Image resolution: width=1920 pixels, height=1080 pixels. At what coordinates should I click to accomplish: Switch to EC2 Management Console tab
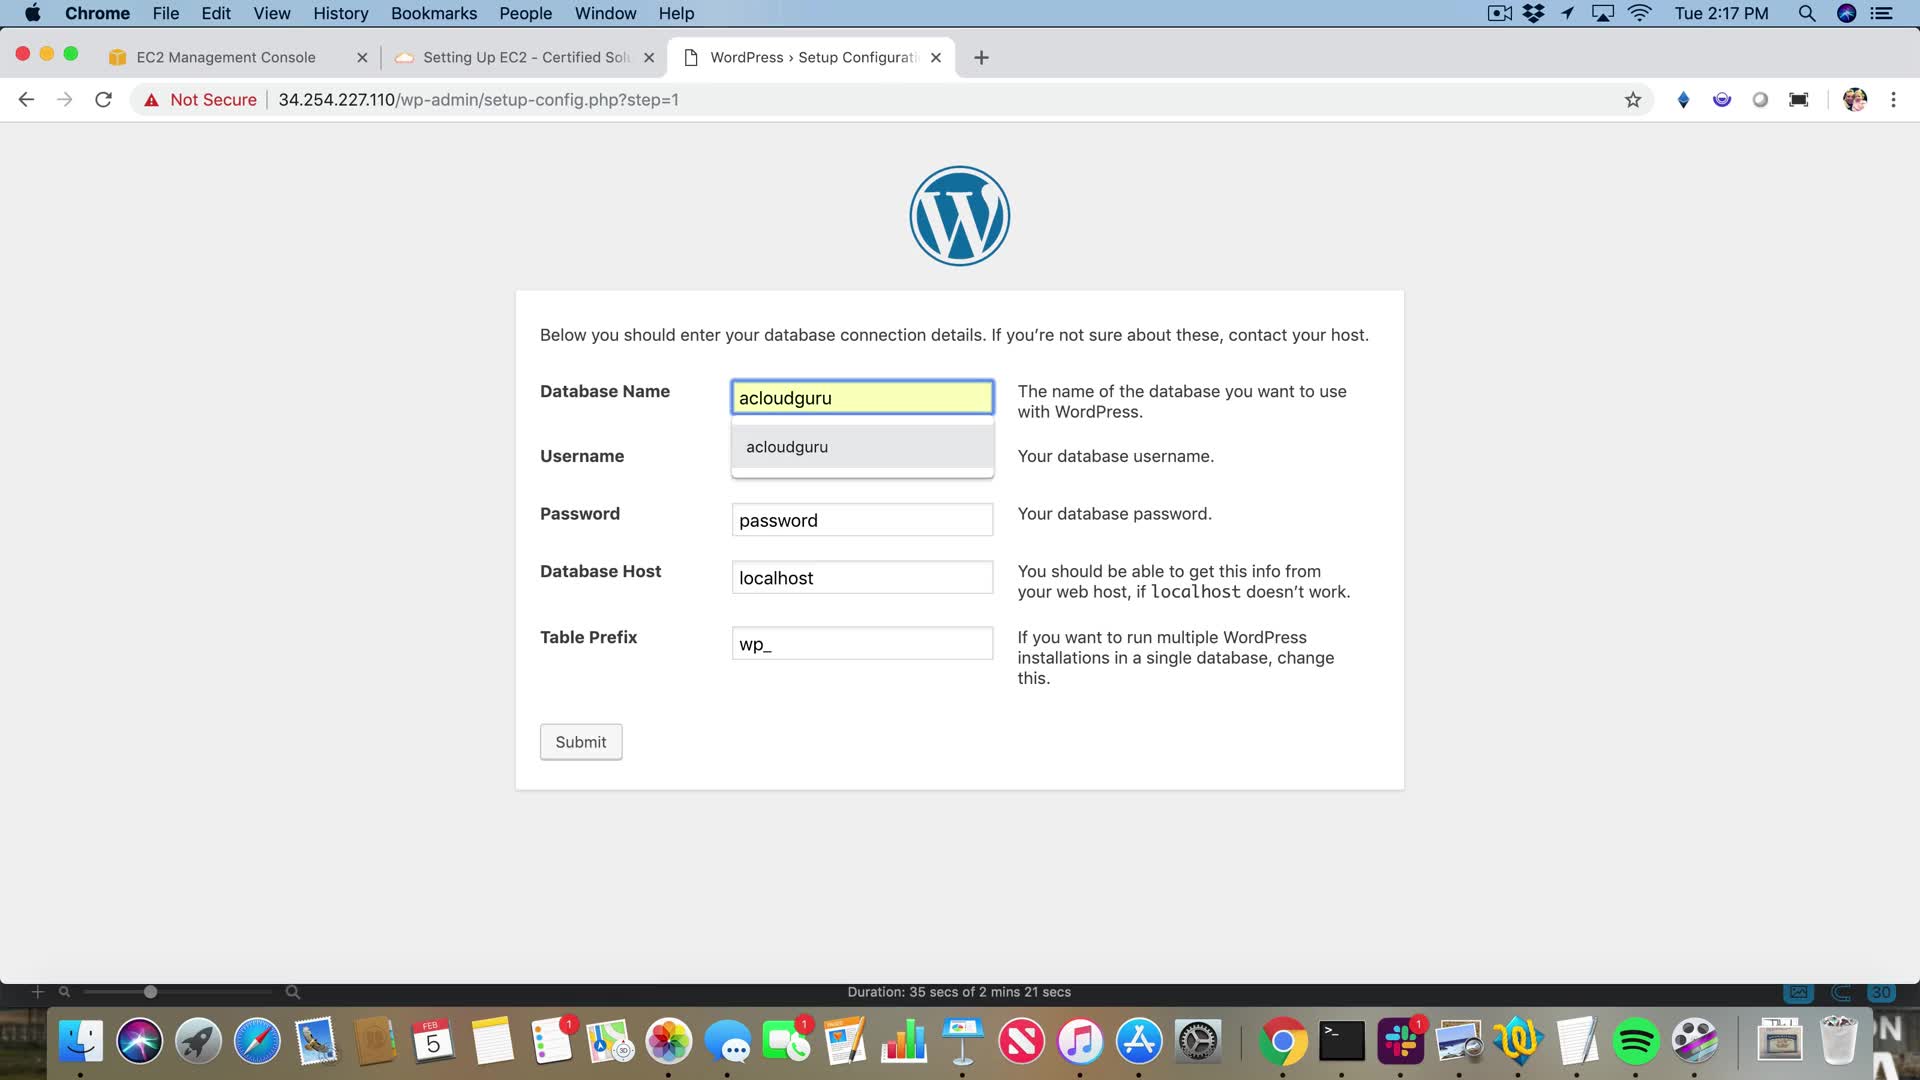(226, 58)
